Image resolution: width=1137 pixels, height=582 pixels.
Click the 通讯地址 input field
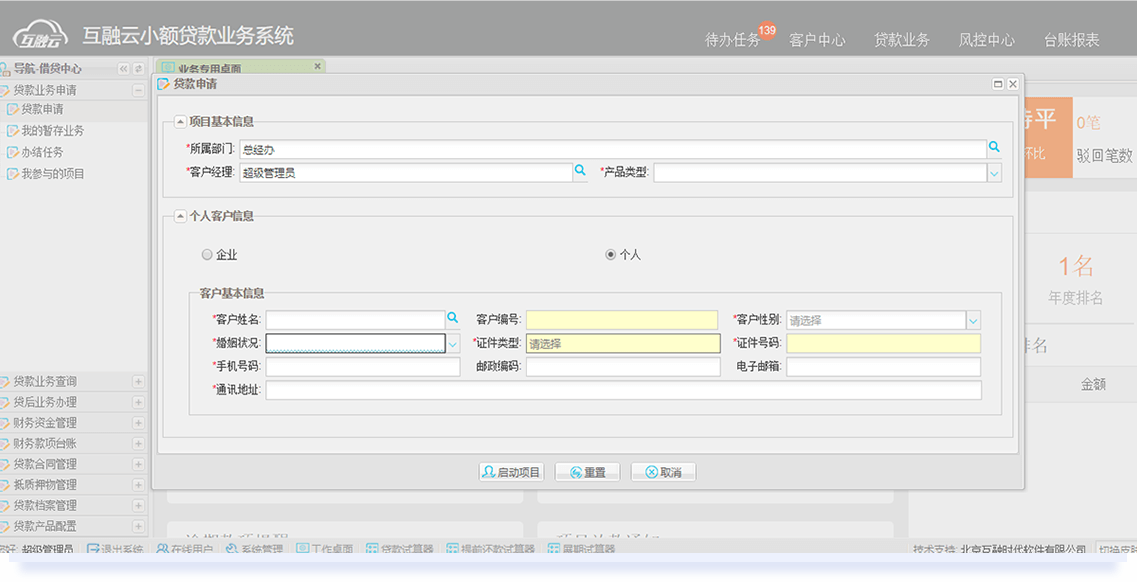click(624, 390)
